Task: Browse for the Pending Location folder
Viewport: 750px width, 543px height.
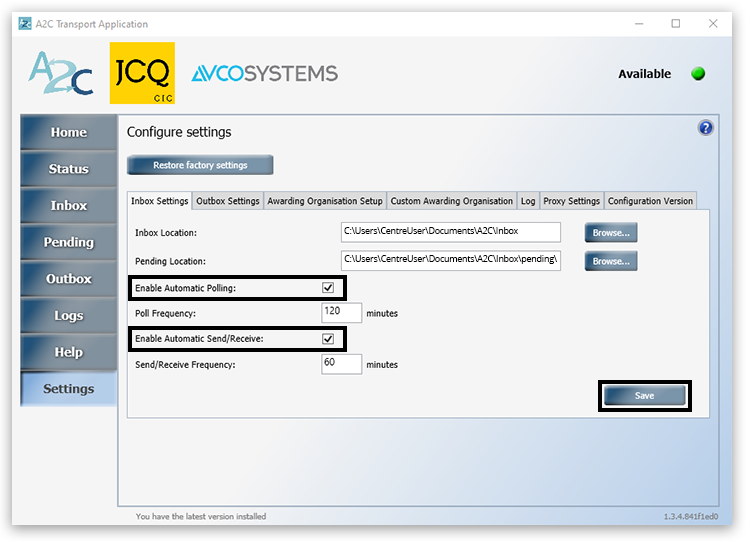Action: coord(611,261)
